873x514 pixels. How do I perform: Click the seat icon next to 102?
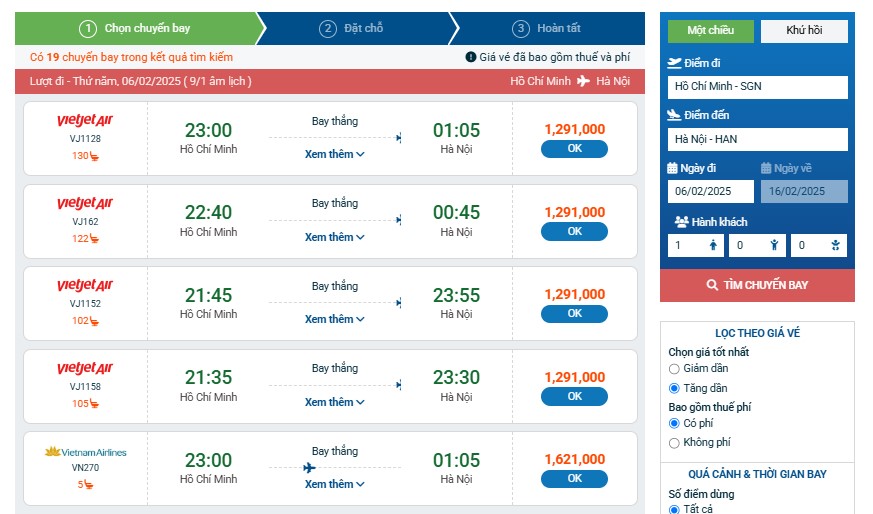[94, 321]
